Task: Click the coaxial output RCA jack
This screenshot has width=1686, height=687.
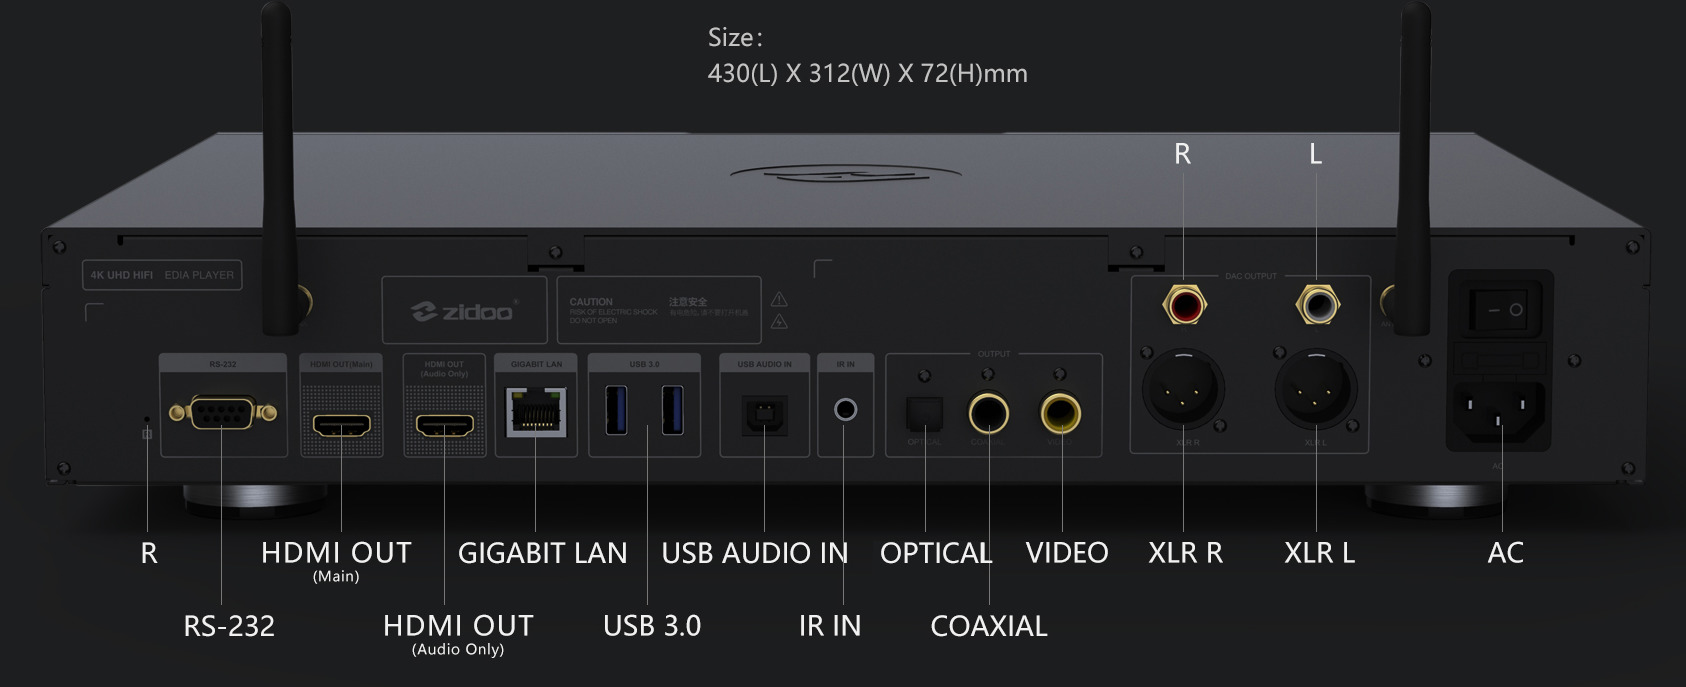Action: point(988,412)
